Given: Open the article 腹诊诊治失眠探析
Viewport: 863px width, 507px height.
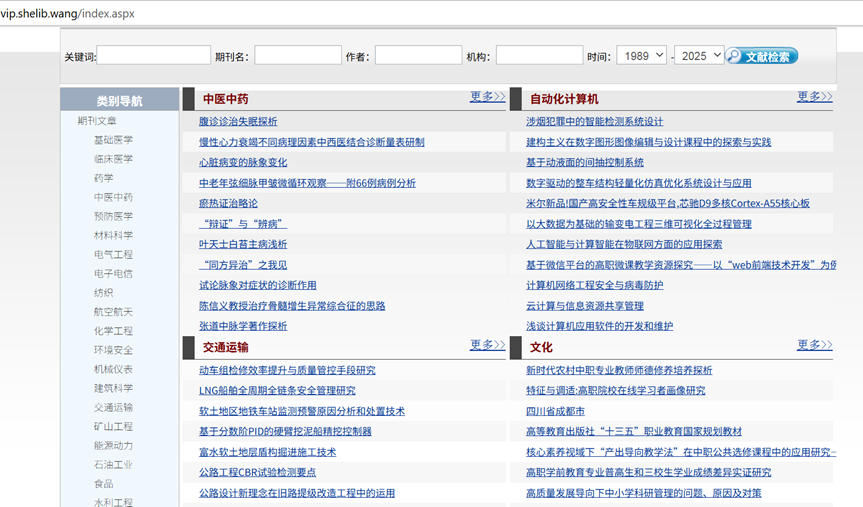Looking at the screenshot, I should [238, 121].
